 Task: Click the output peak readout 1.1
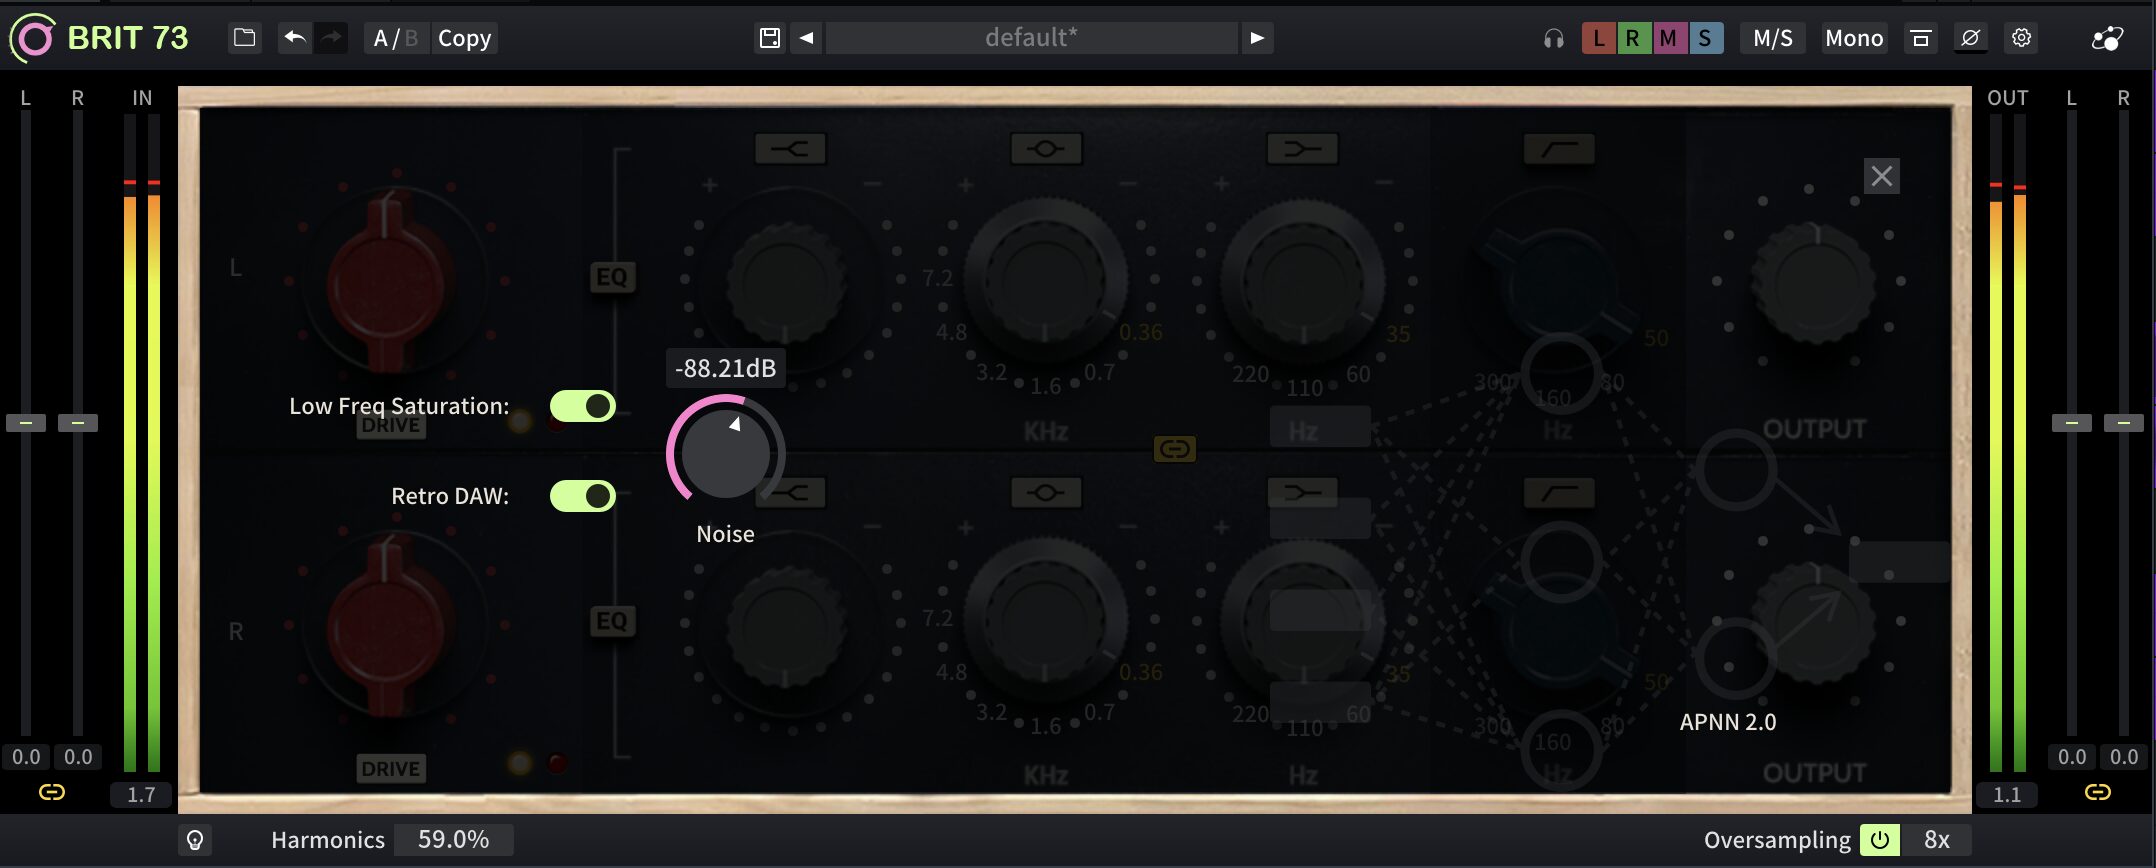(2007, 795)
